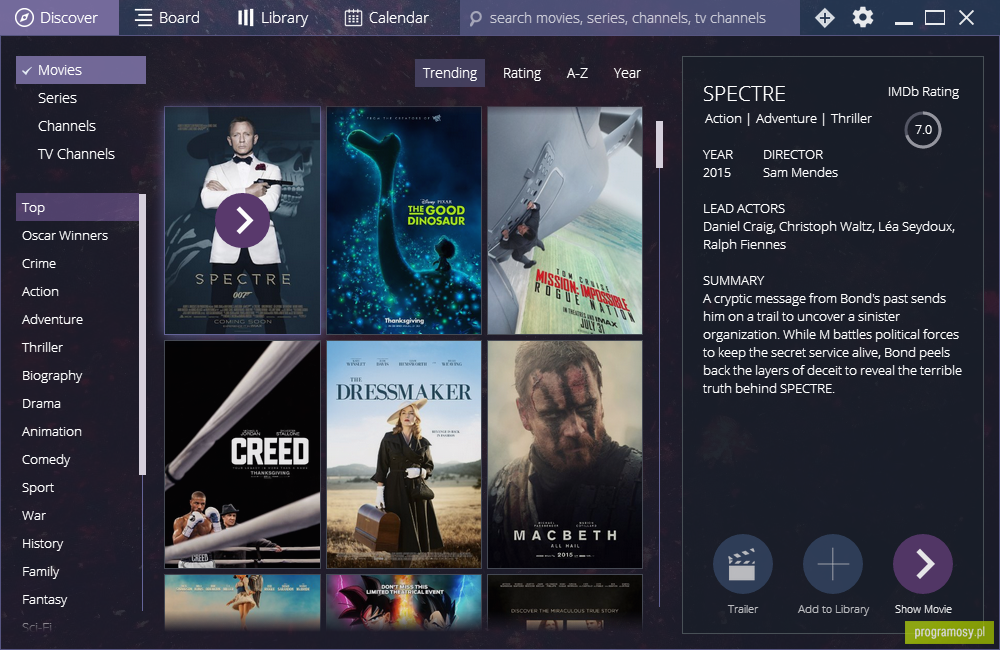Sort movies by Rating
1000x650 pixels.
coord(522,73)
